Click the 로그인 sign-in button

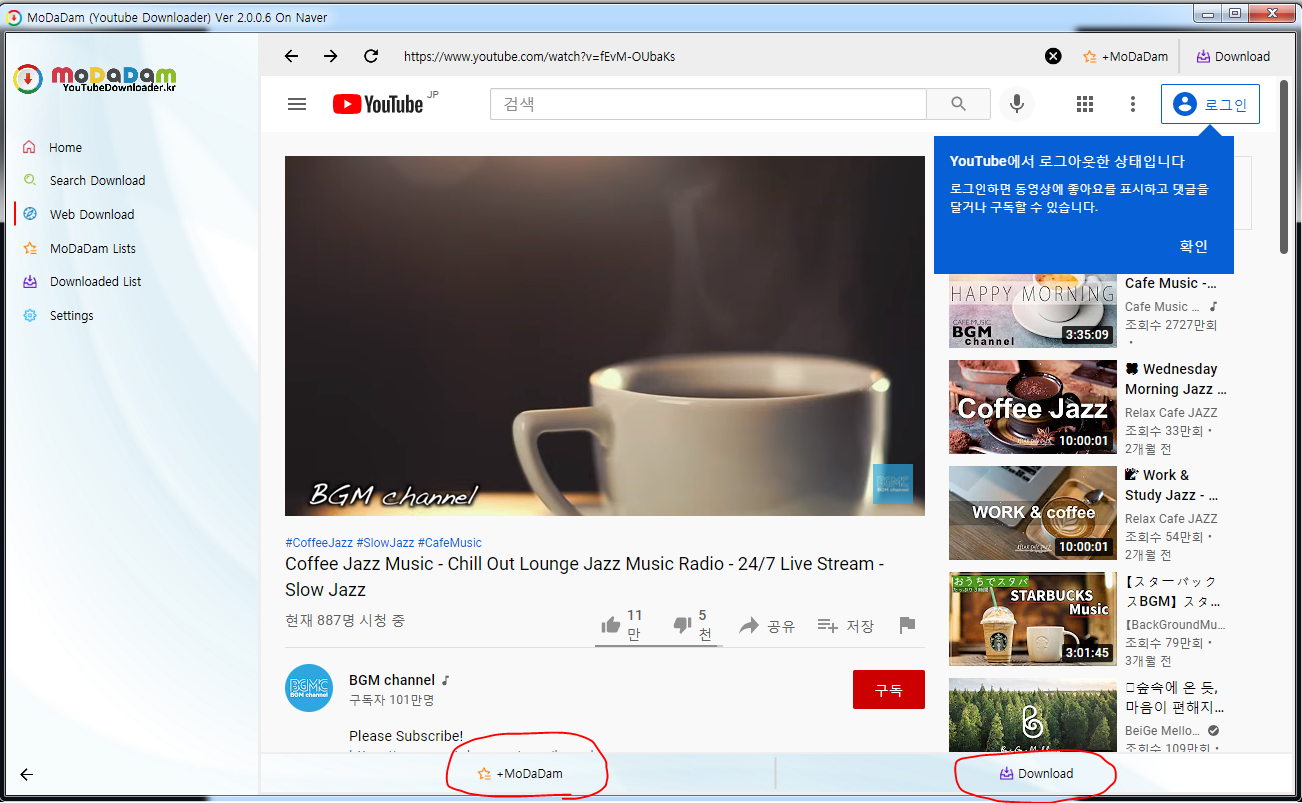coord(1210,104)
